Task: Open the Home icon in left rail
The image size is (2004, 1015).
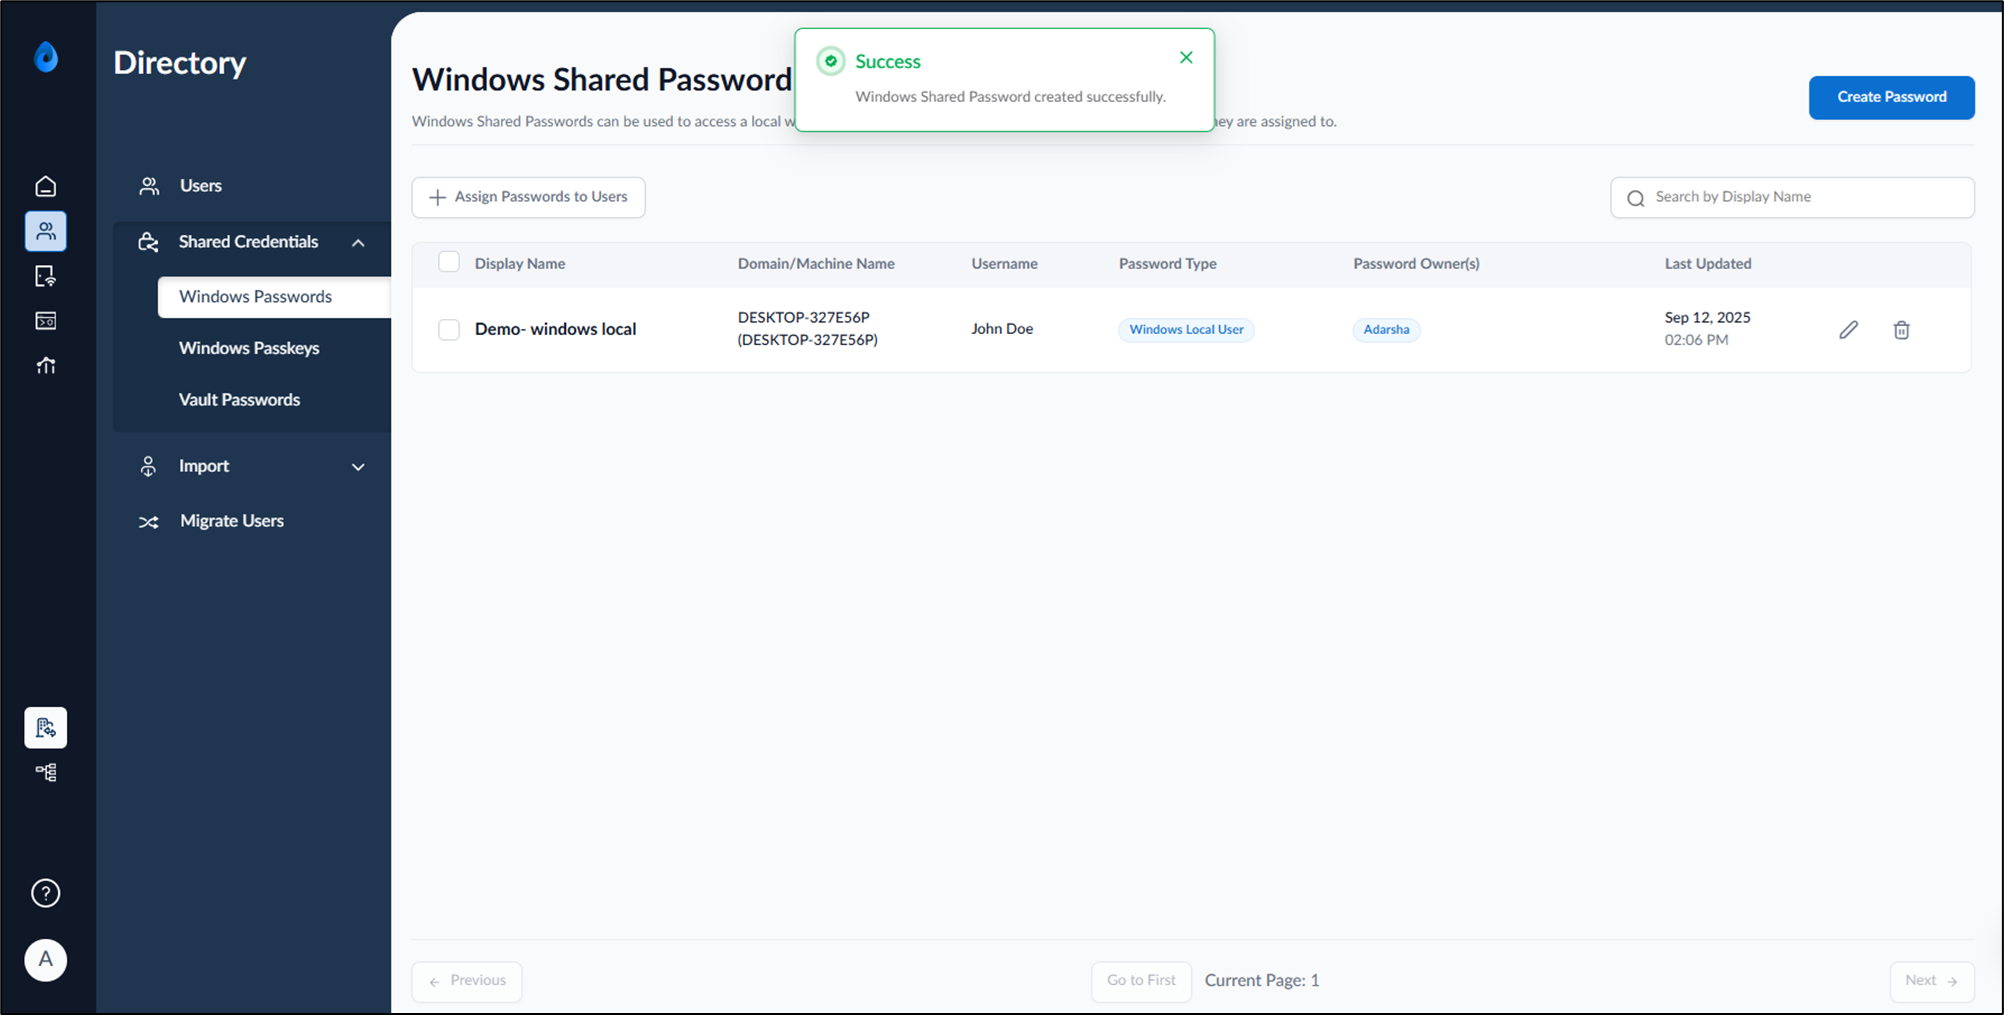Action: point(46,186)
